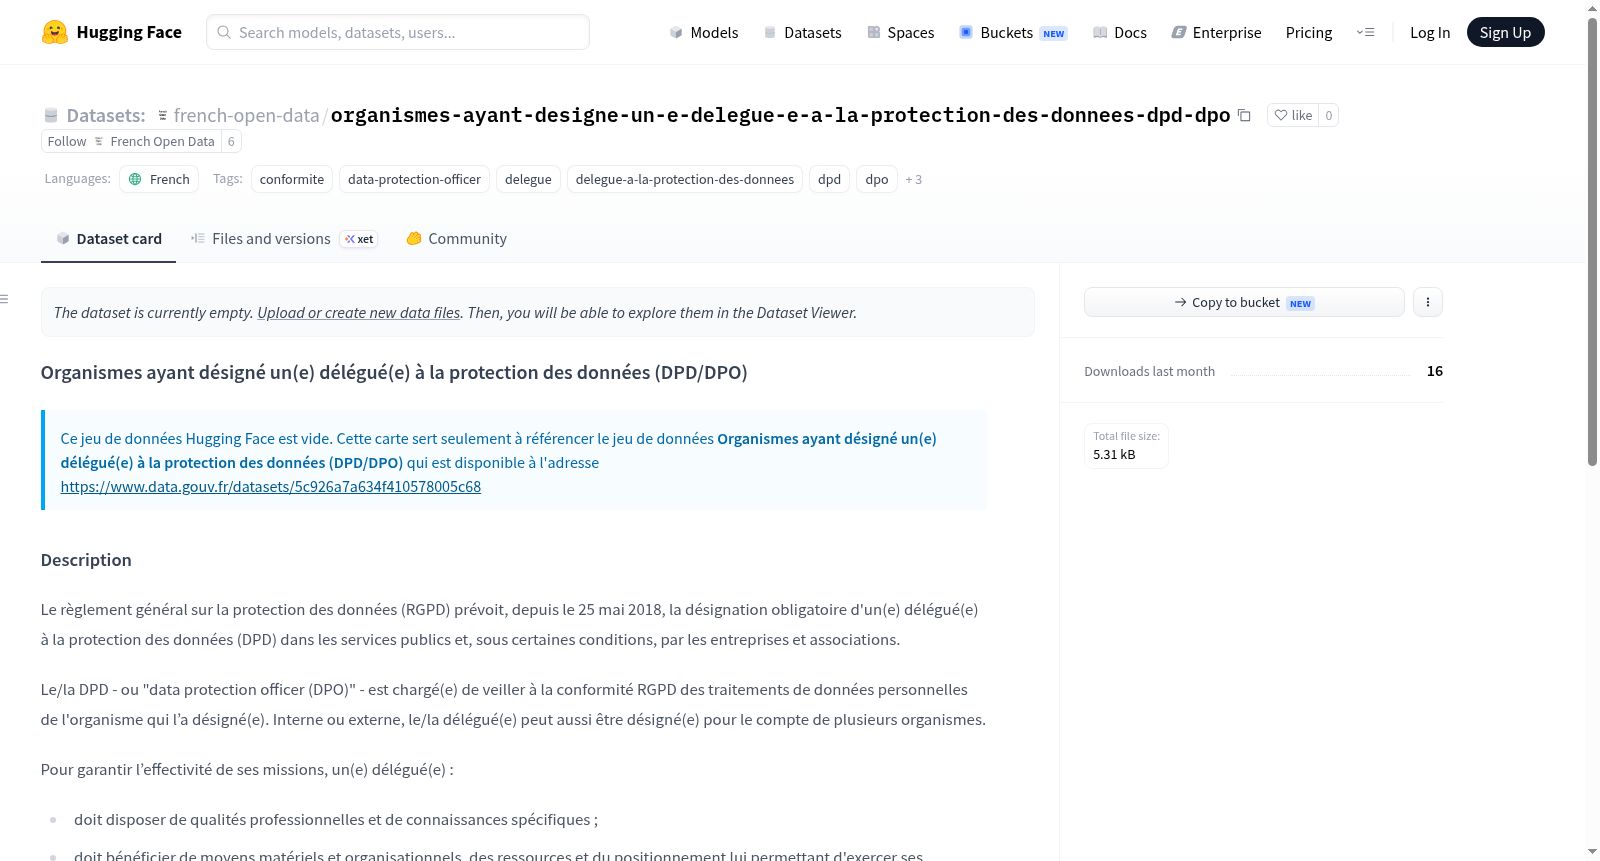View the like count of 0
This screenshot has height=861, width=1600.
1328,115
